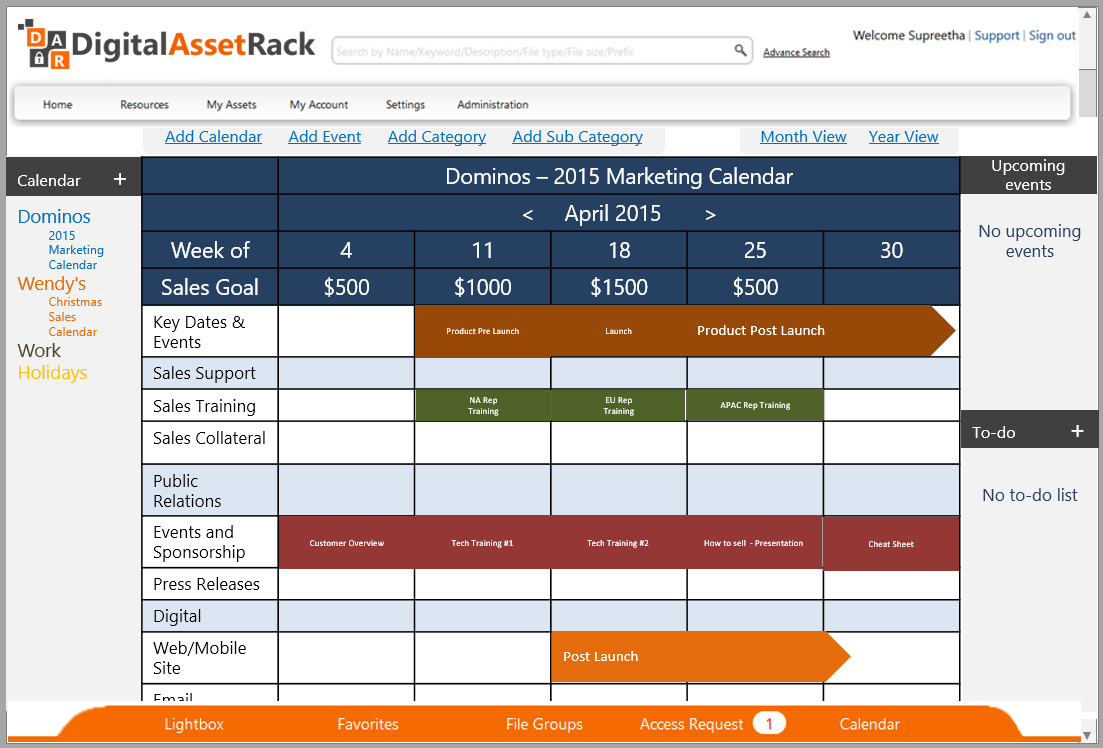This screenshot has width=1103, height=748.
Task: Go to previous month arrow
Action: click(528, 214)
